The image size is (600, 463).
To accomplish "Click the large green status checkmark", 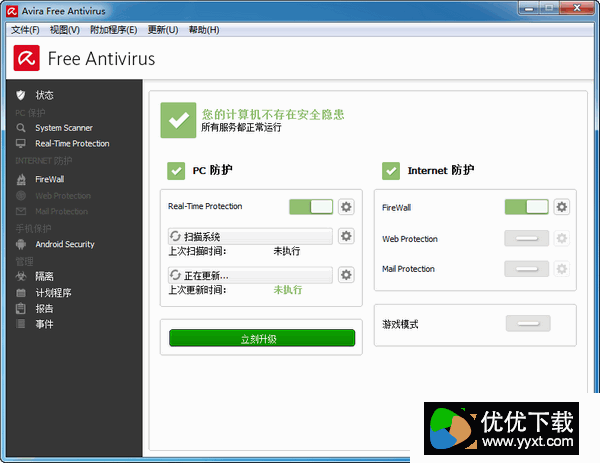I will (178, 120).
